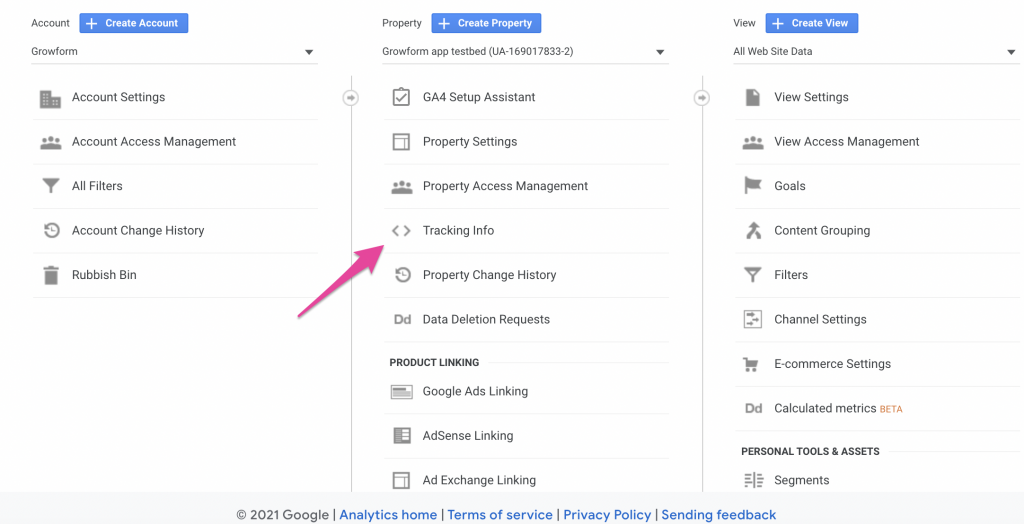1024x524 pixels.
Task: Click the Segments icon
Action: tap(754, 481)
